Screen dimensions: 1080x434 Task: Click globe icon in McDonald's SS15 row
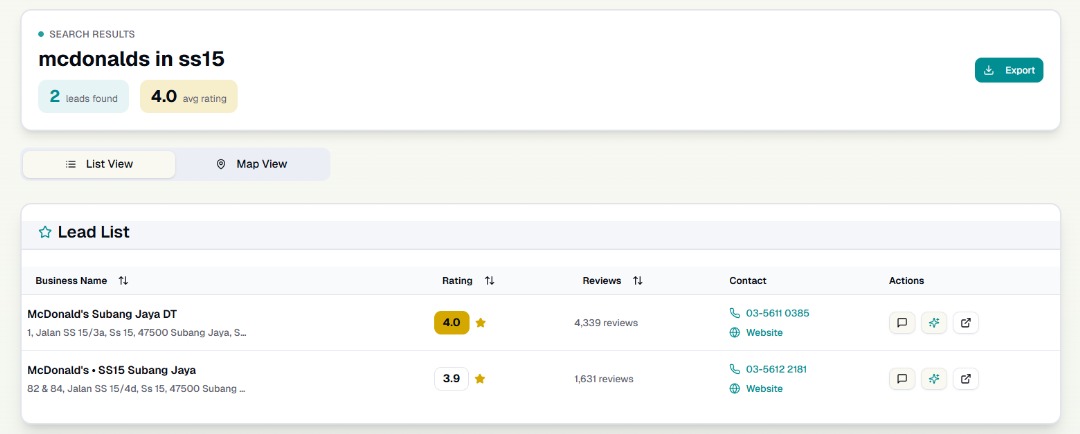(x=734, y=389)
